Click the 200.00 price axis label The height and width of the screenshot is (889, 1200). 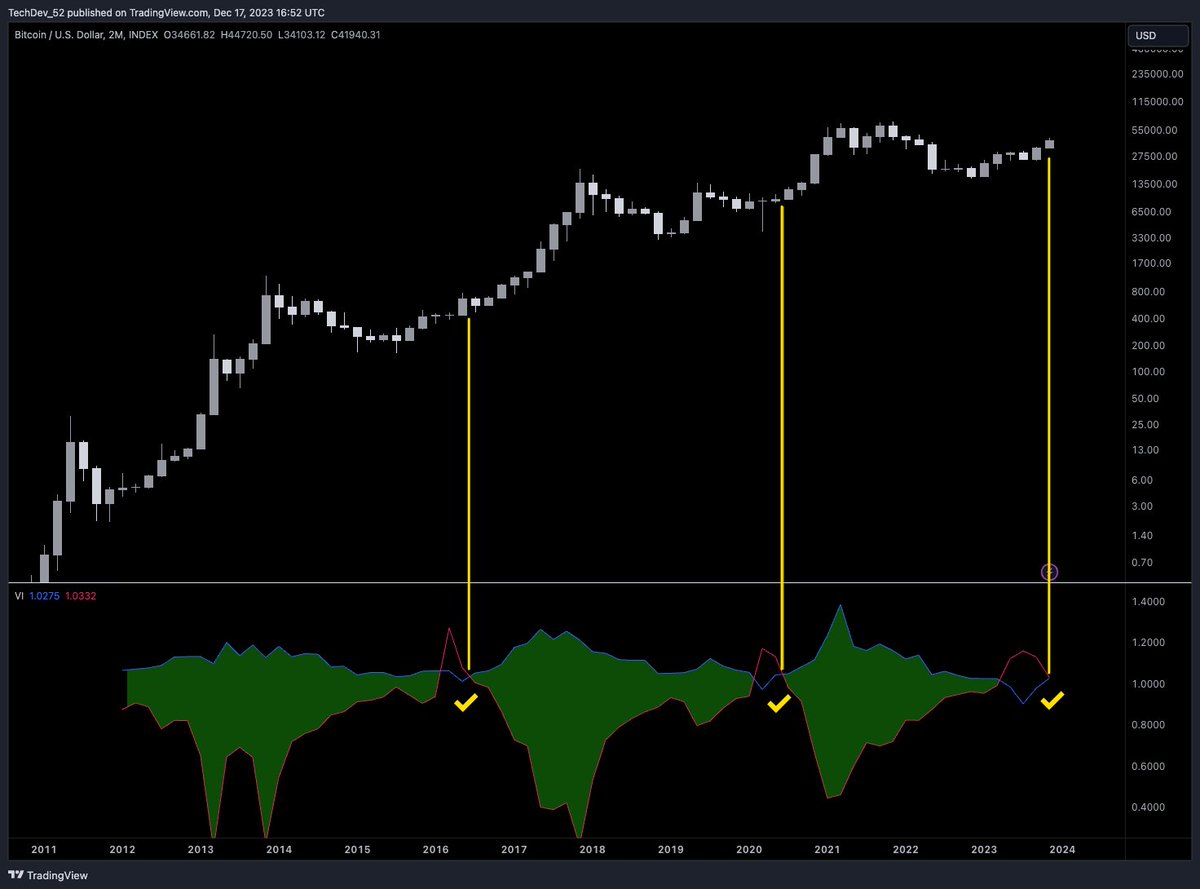(x=1147, y=345)
